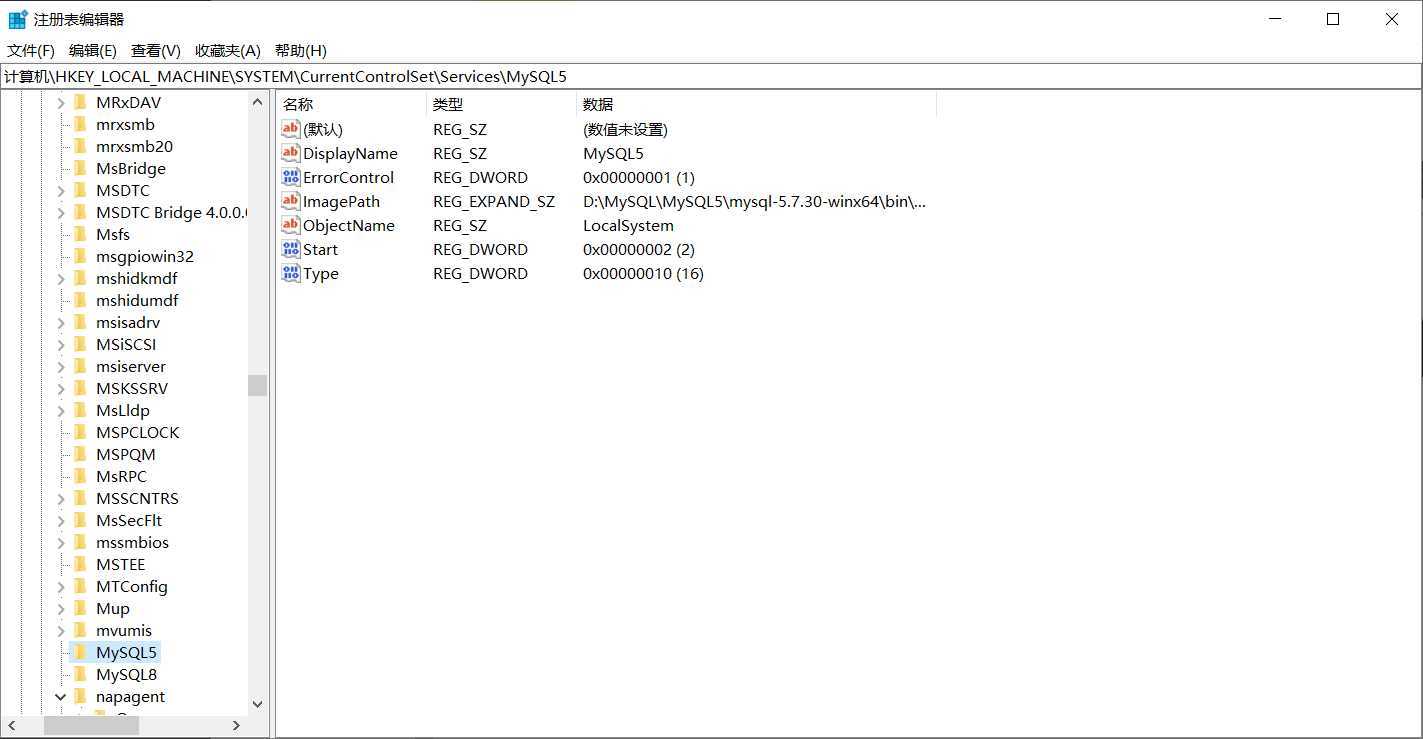Screen dimensions: 1423x739
Task: Click the folder icon of msisadrv key
Action: coord(81,322)
